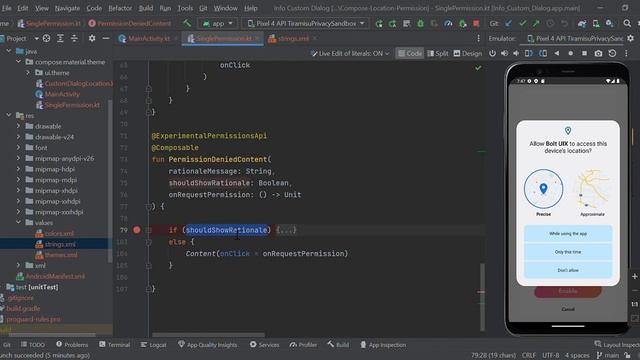Switch to strings.xml editor tab
This screenshot has width=640, height=360.
click(x=293, y=38)
